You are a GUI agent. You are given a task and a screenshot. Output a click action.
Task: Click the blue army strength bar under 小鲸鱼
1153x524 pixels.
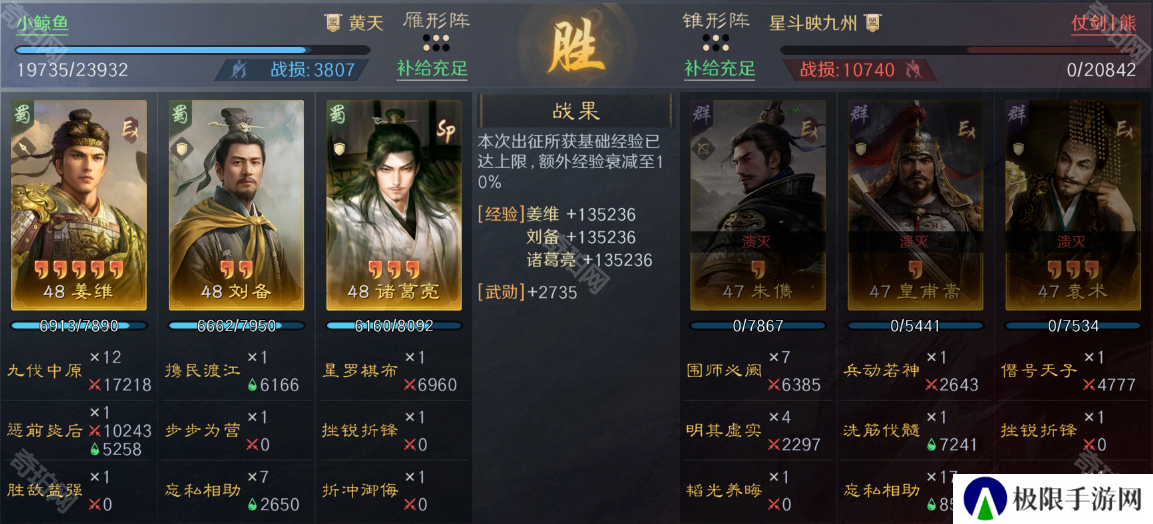193,51
